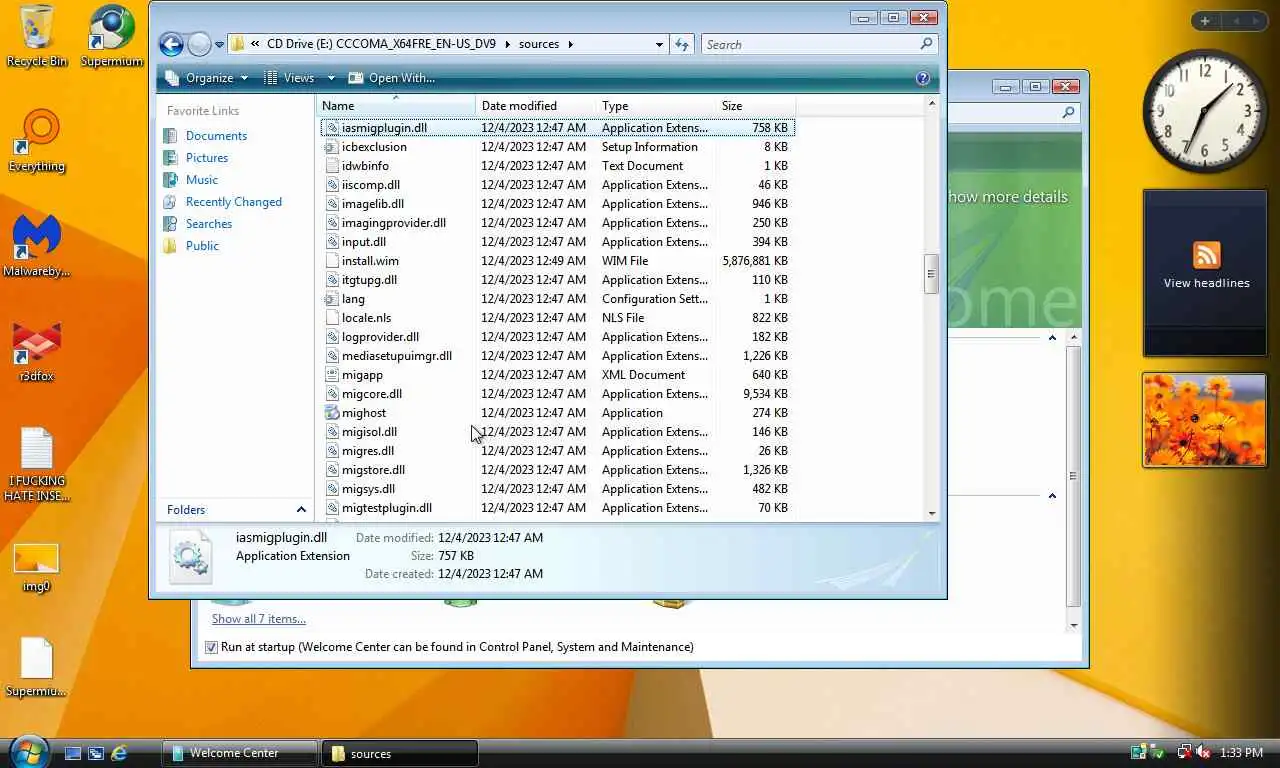This screenshot has height=768, width=1280.
Task: Open Malwarebytes desktop shortcut
Action: 37,246
